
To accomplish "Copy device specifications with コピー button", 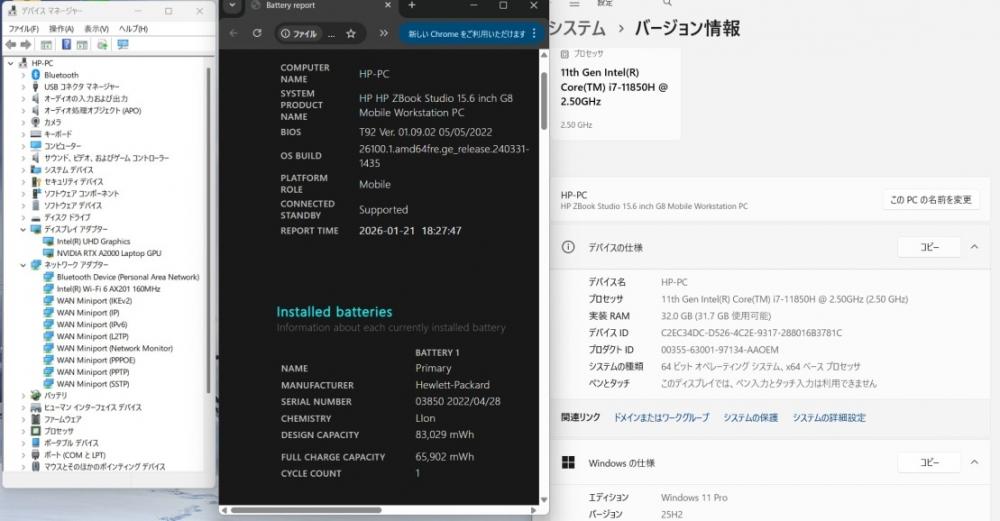I will (x=929, y=247).
